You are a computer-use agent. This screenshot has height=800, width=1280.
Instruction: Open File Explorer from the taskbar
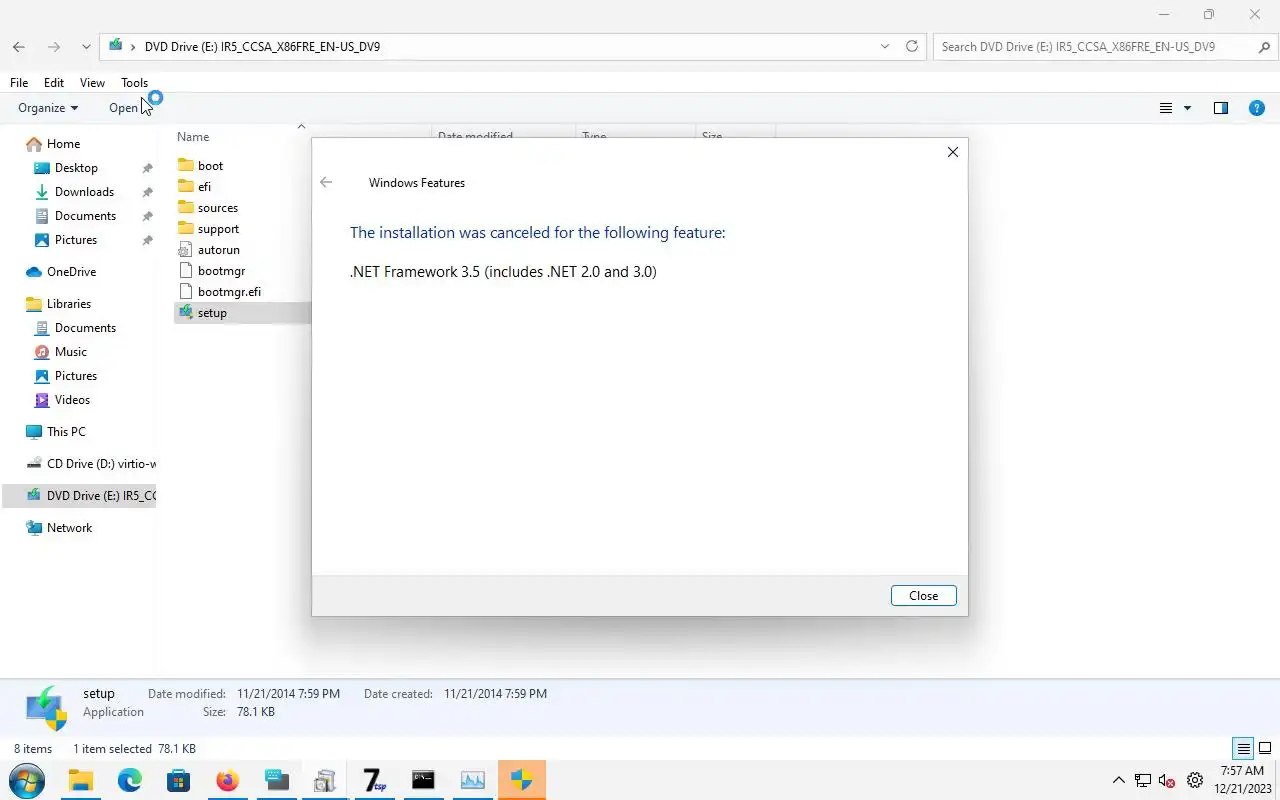pyautogui.click(x=81, y=780)
